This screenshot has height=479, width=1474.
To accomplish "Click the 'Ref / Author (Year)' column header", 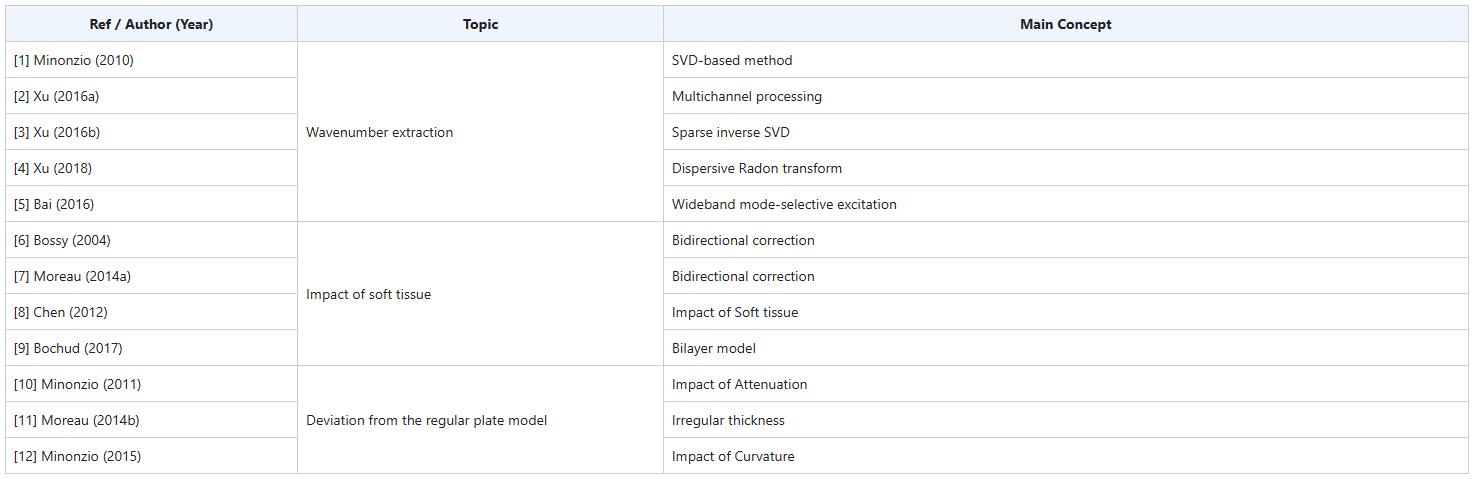I will (151, 24).
